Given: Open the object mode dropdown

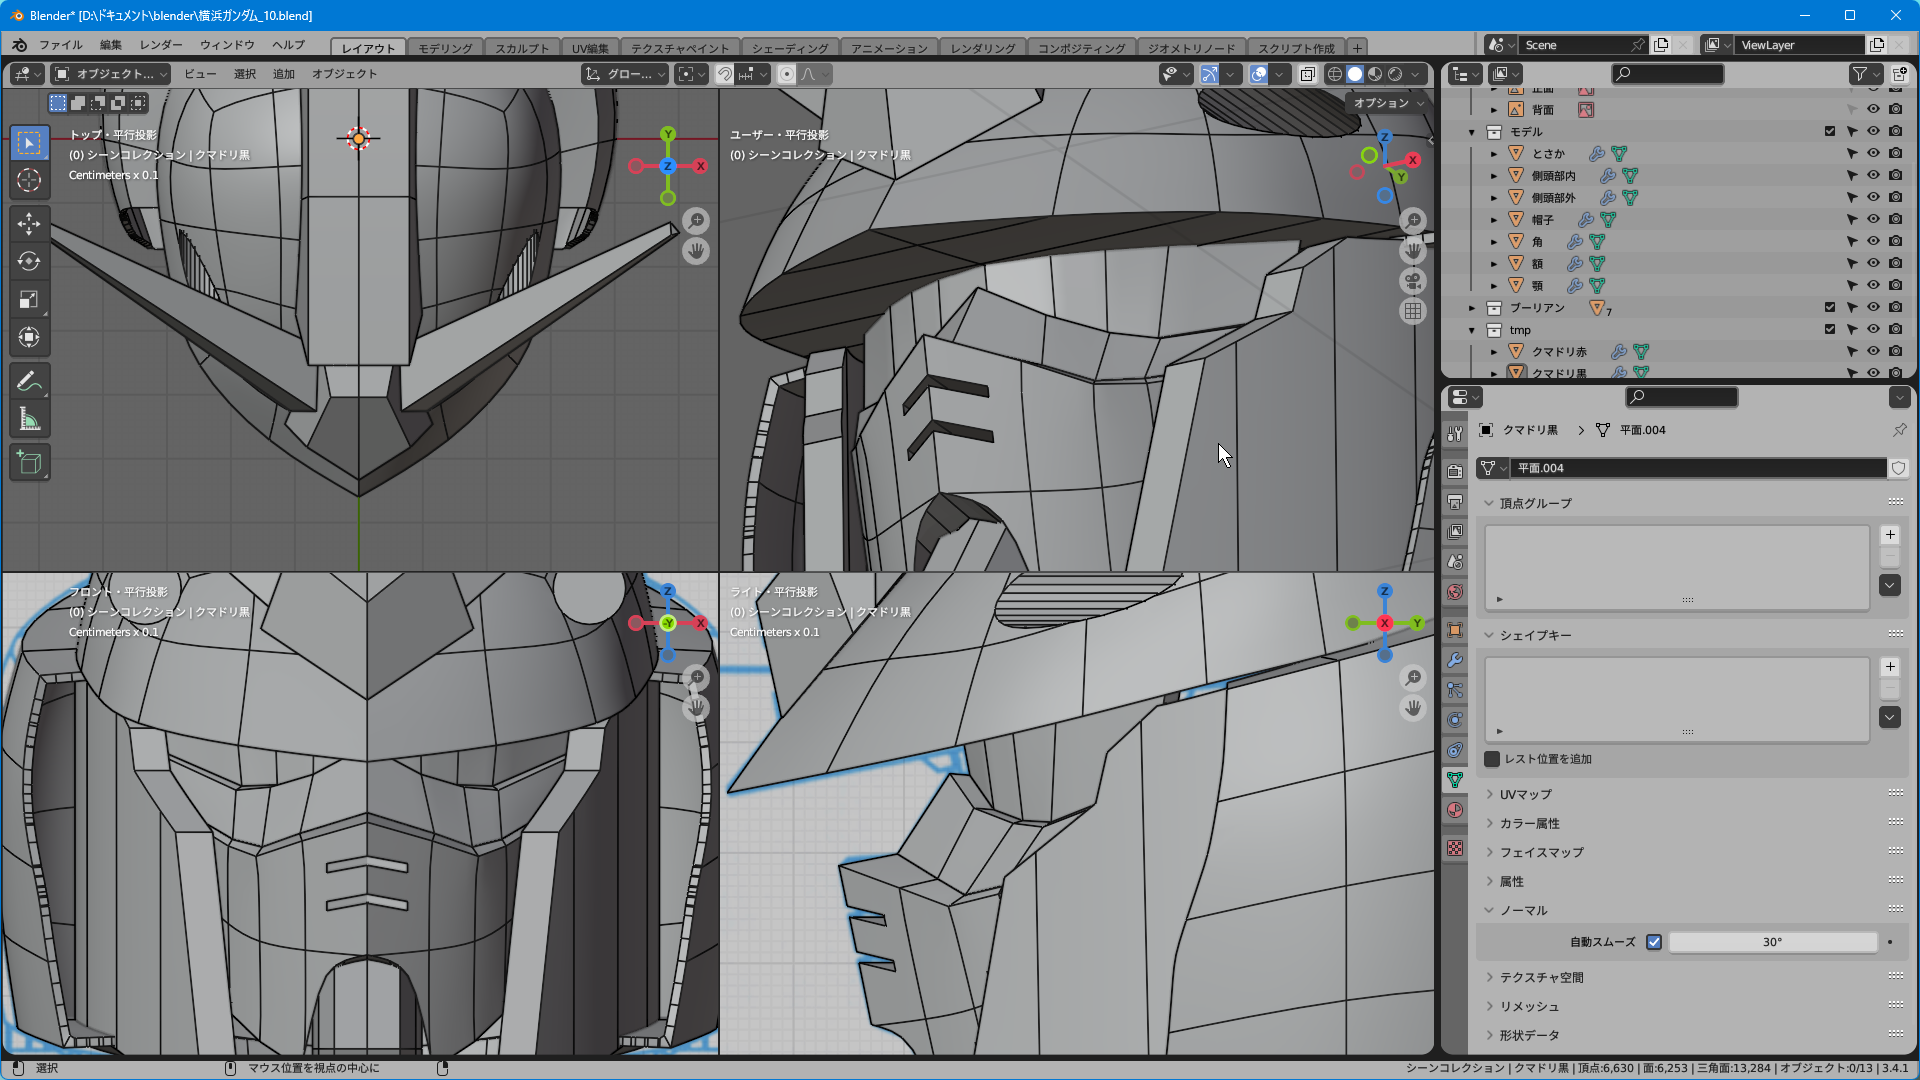Looking at the screenshot, I should click(111, 74).
